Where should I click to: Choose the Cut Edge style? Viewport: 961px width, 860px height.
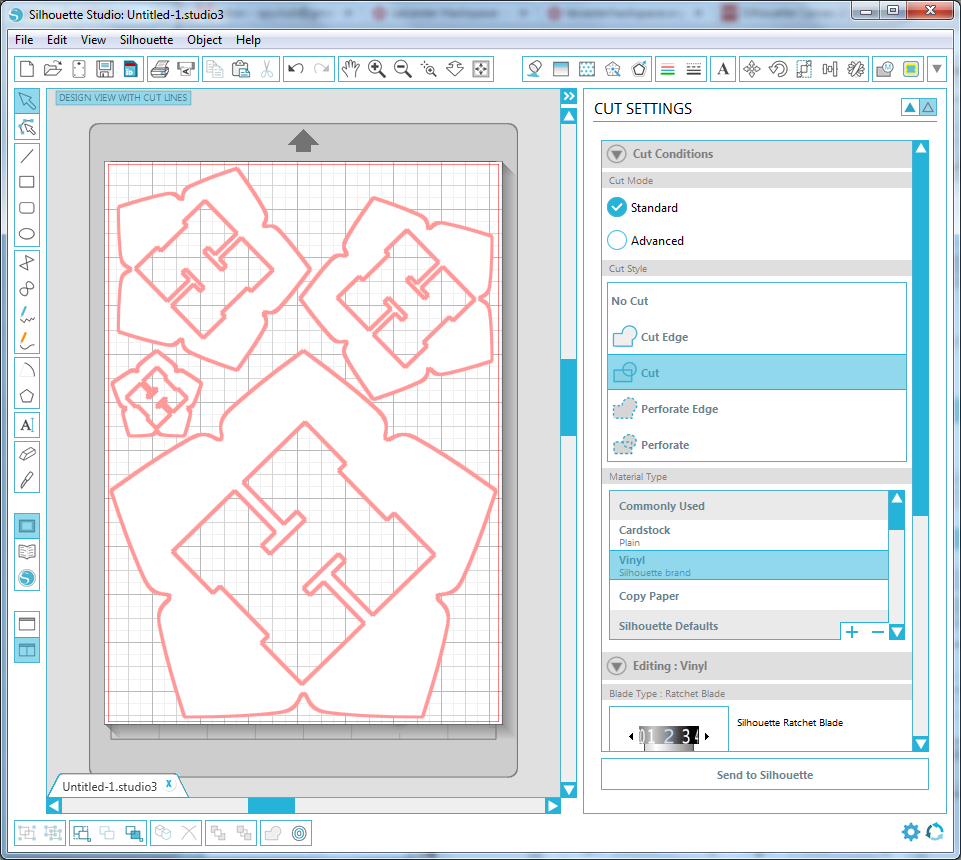(x=757, y=337)
